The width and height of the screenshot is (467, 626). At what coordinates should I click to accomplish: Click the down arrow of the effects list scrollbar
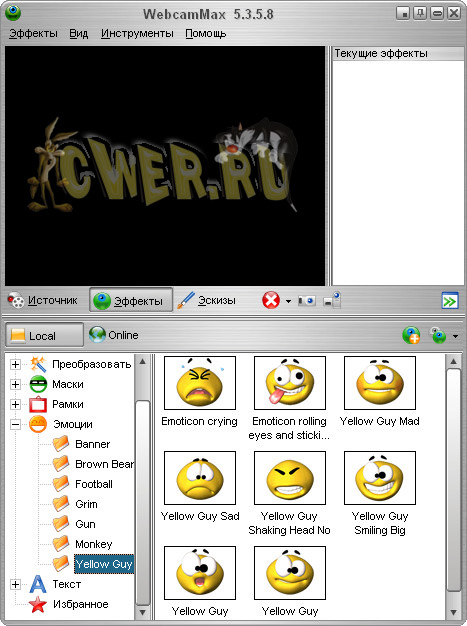coord(453,612)
